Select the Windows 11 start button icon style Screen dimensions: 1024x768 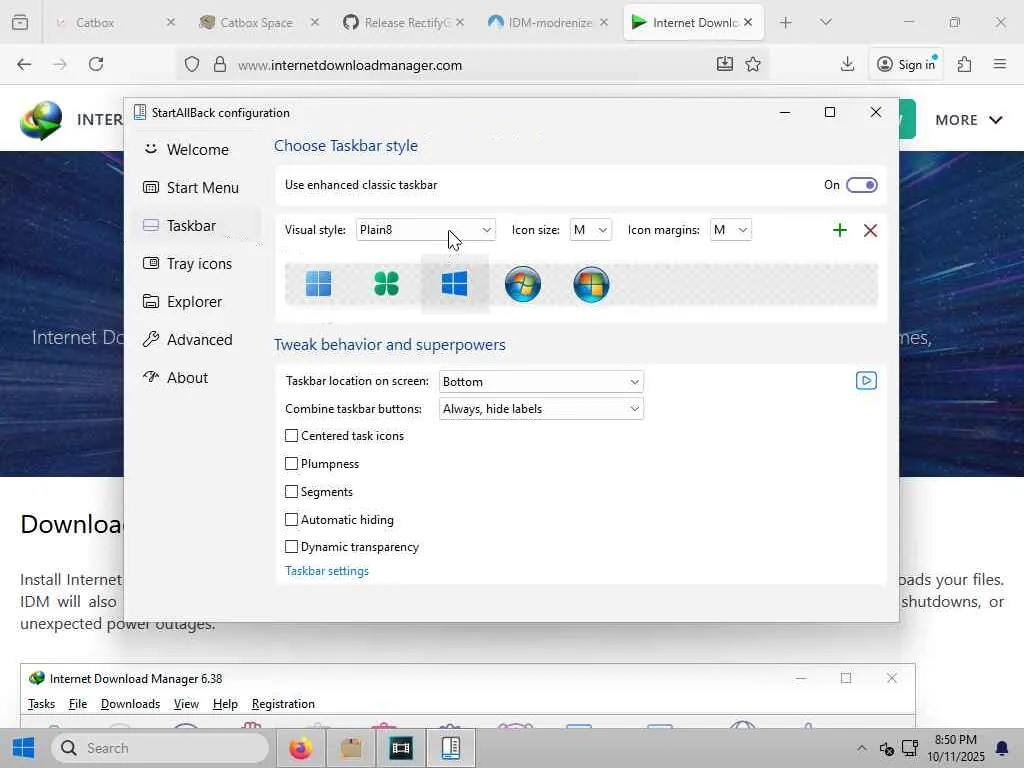click(319, 284)
